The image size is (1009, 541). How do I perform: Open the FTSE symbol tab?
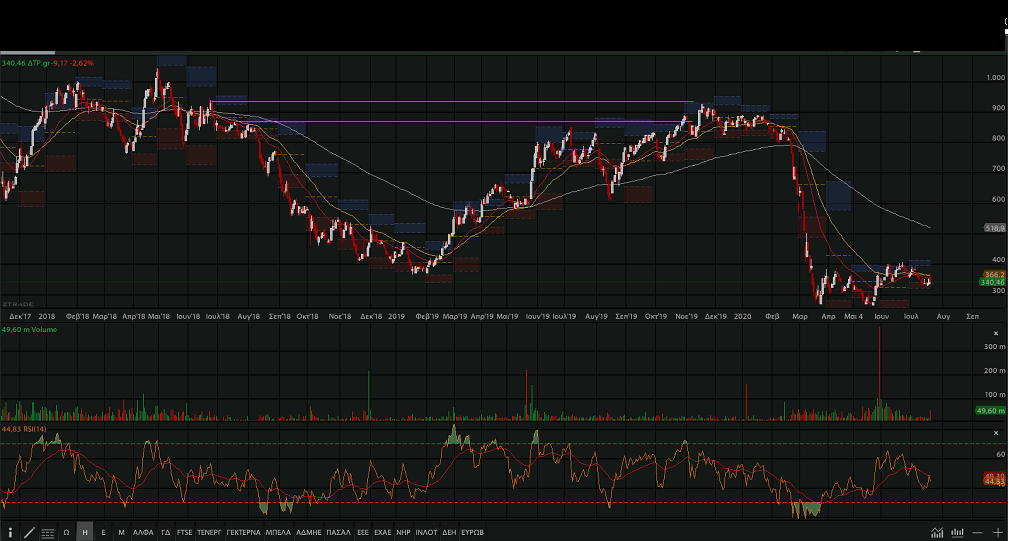click(x=184, y=532)
